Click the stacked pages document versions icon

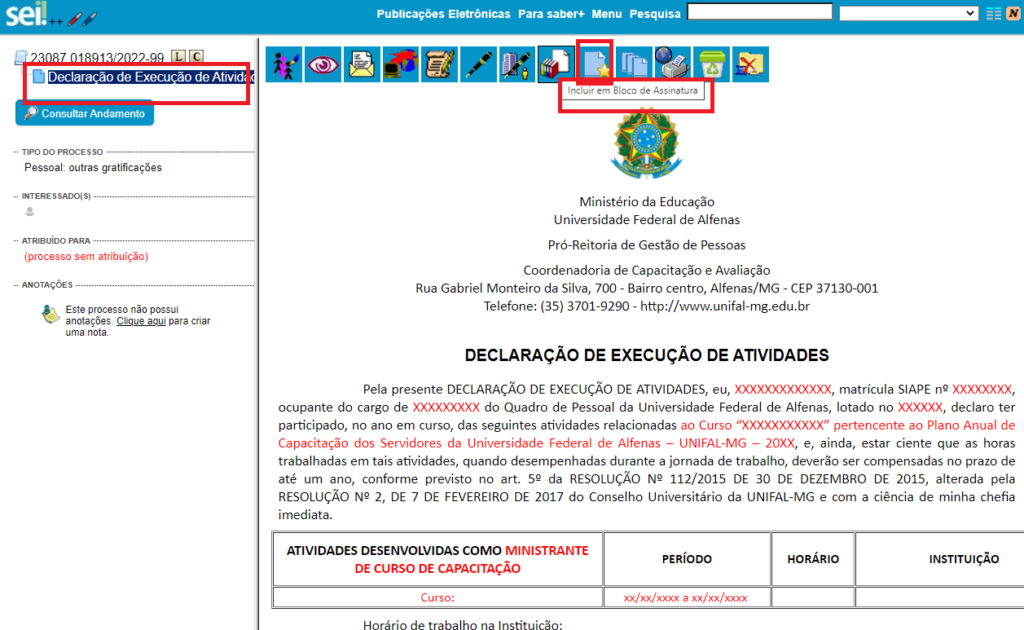click(633, 64)
